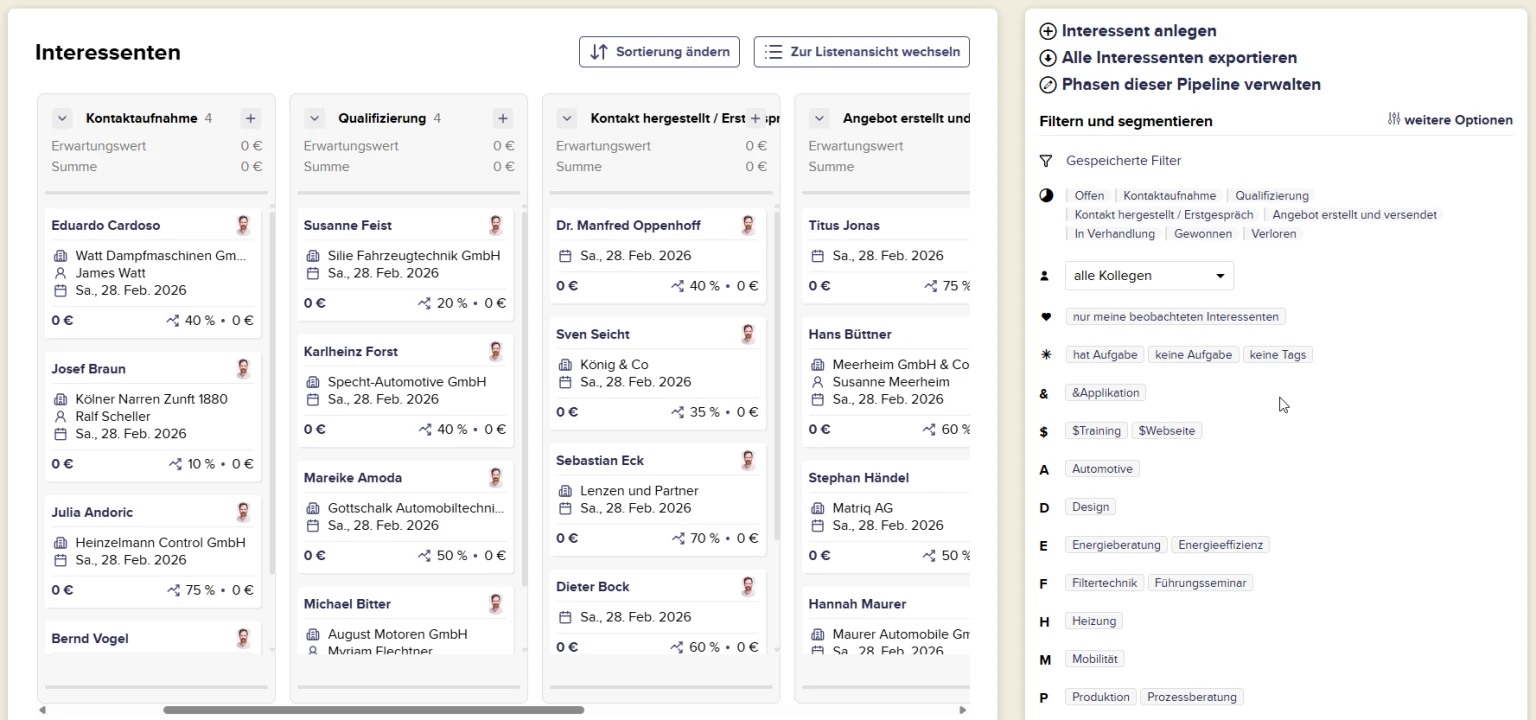Viewport: 1536px width, 720px height.
Task: Click plus icon in Qualifizierung column header
Action: pyautogui.click(x=503, y=119)
